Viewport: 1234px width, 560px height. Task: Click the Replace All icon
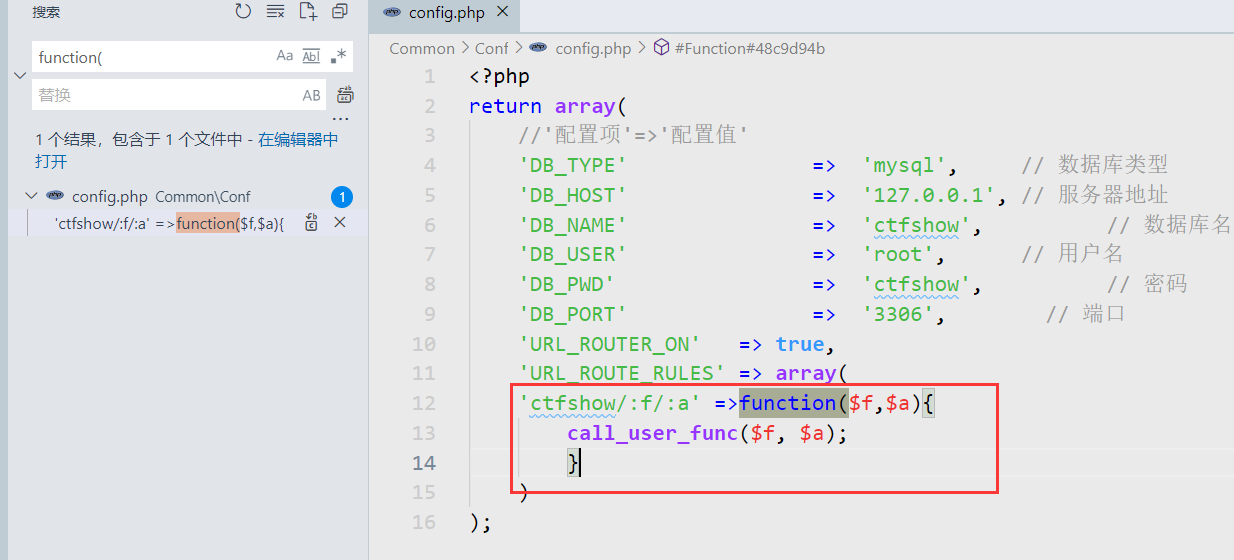point(346,95)
